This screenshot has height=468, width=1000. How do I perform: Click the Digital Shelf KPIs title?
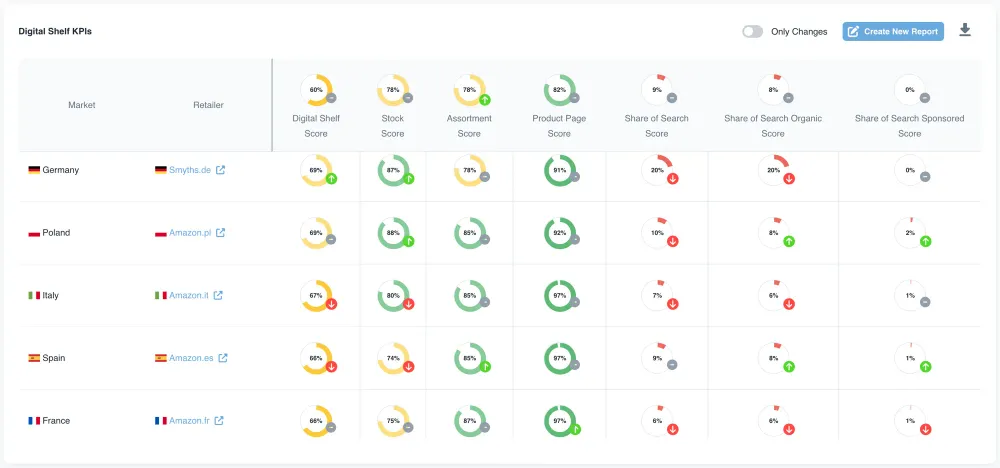coord(55,31)
